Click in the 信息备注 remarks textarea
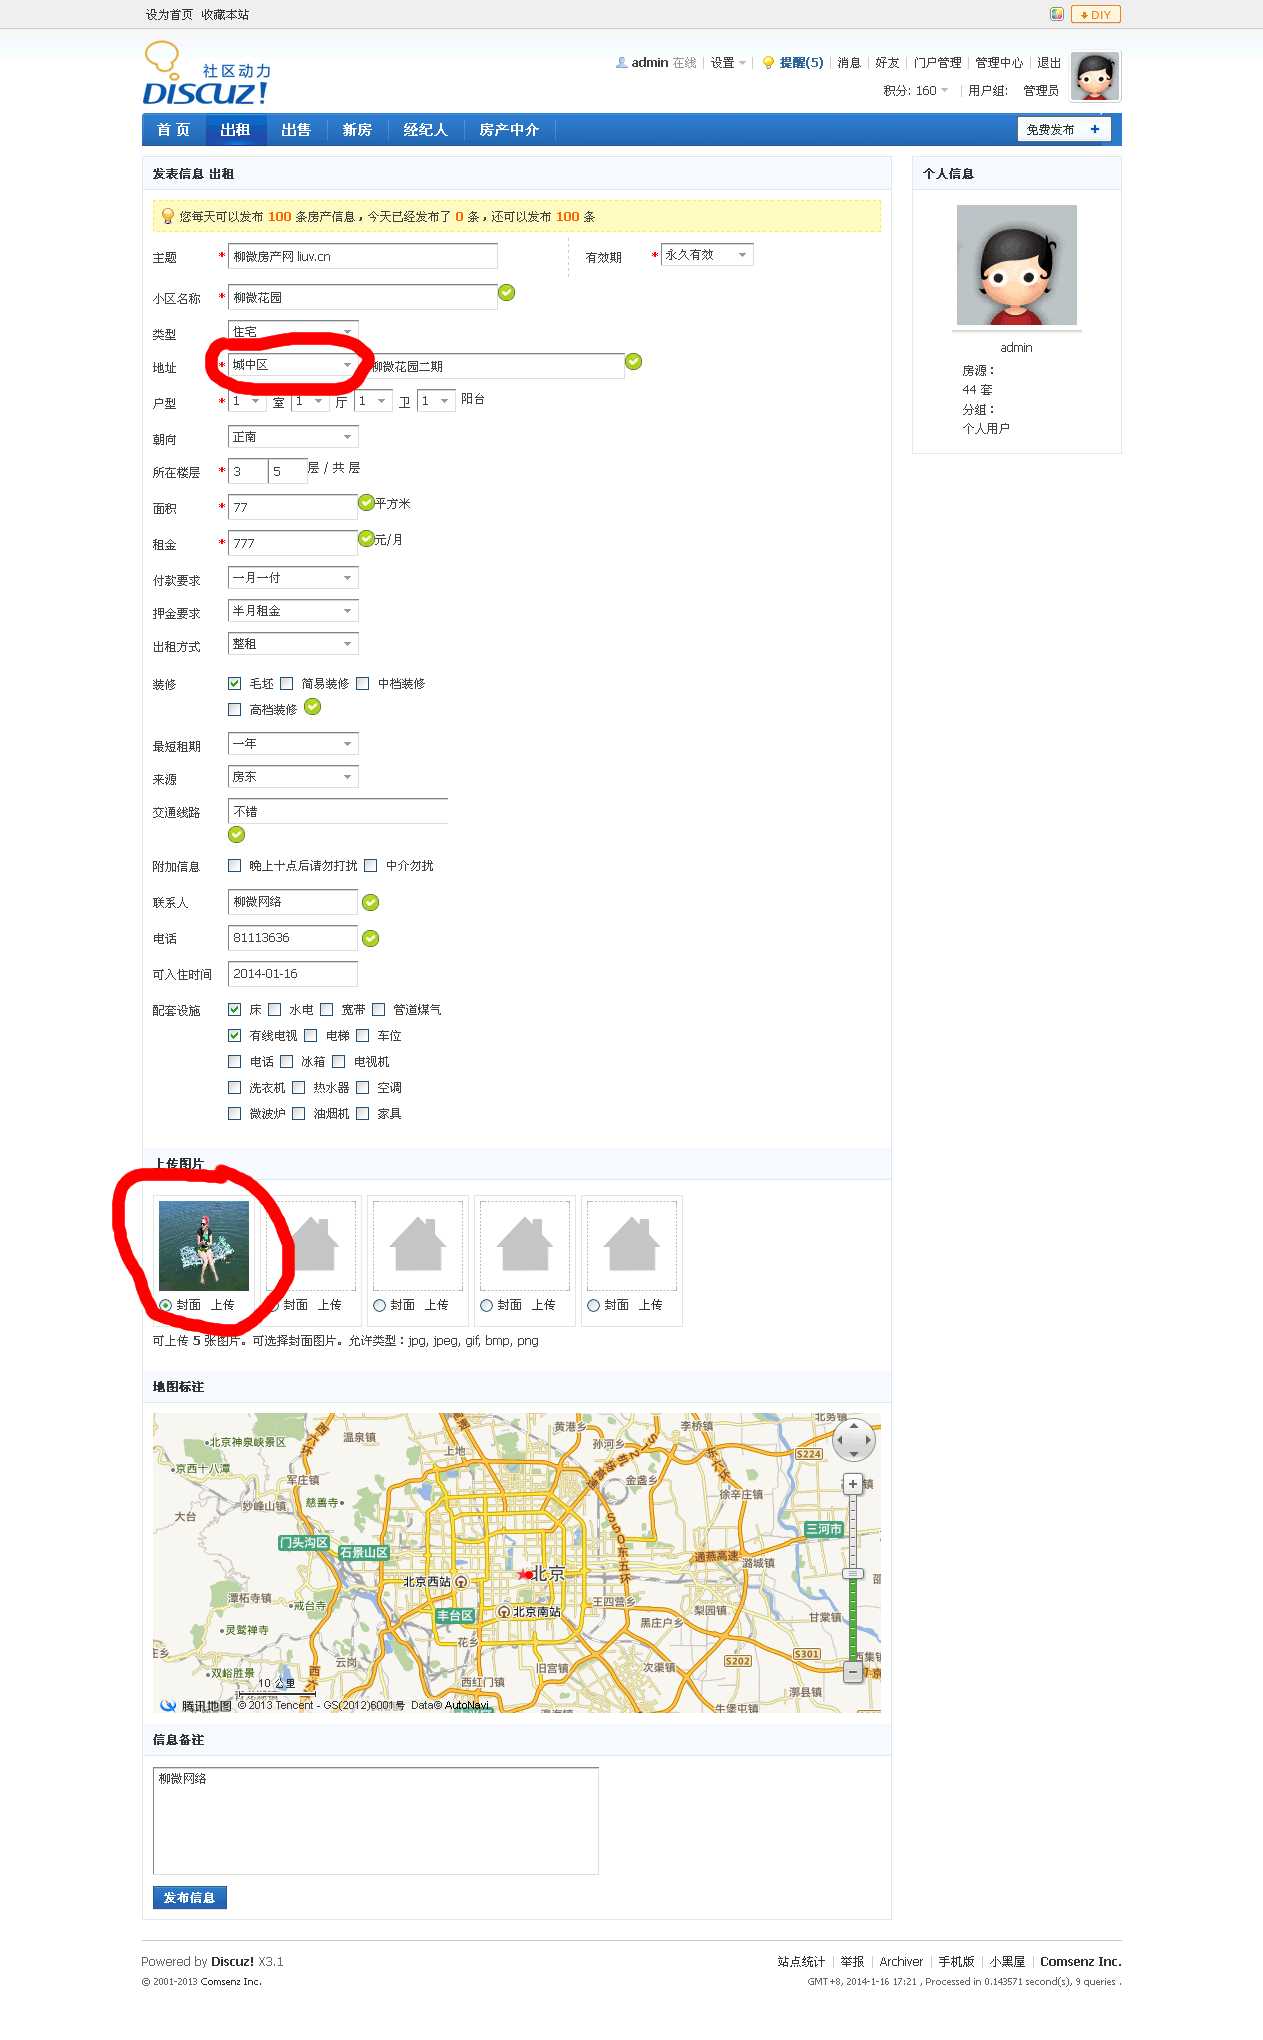The image size is (1263, 2040). [376, 1821]
